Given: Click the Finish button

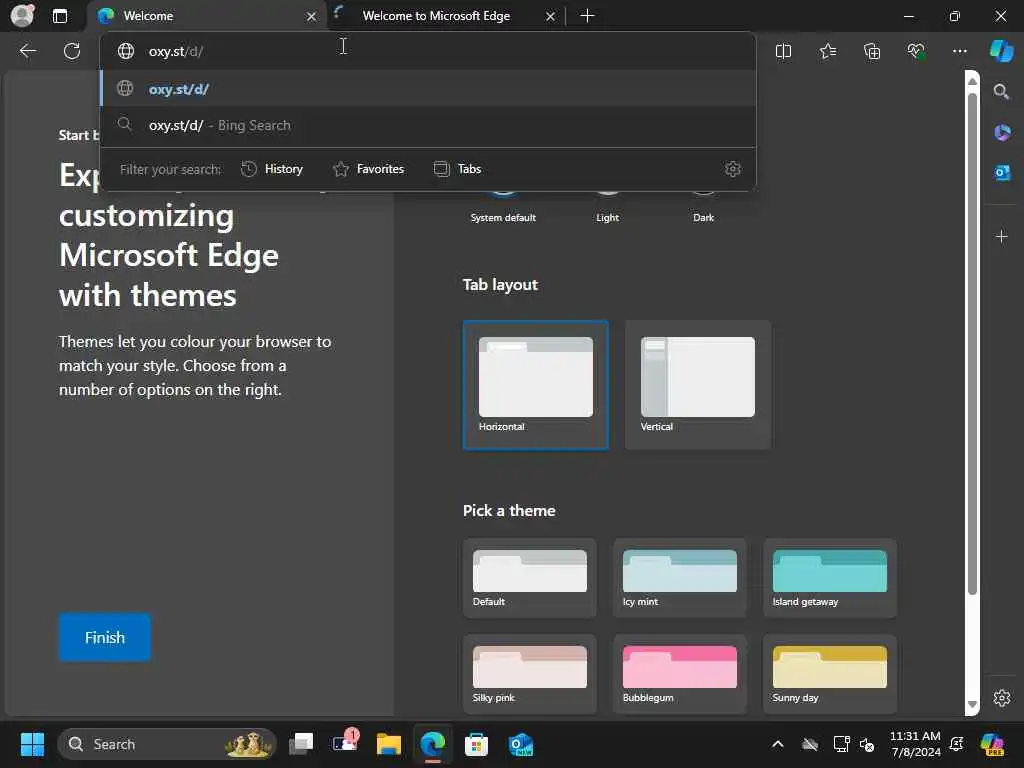Looking at the screenshot, I should point(104,637).
